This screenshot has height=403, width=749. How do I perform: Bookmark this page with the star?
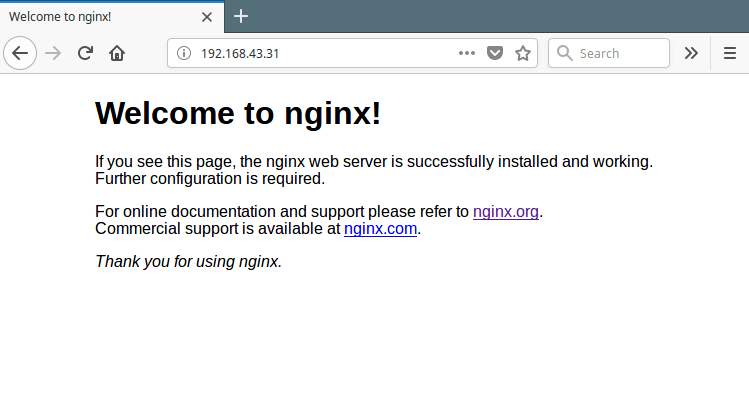click(x=523, y=53)
